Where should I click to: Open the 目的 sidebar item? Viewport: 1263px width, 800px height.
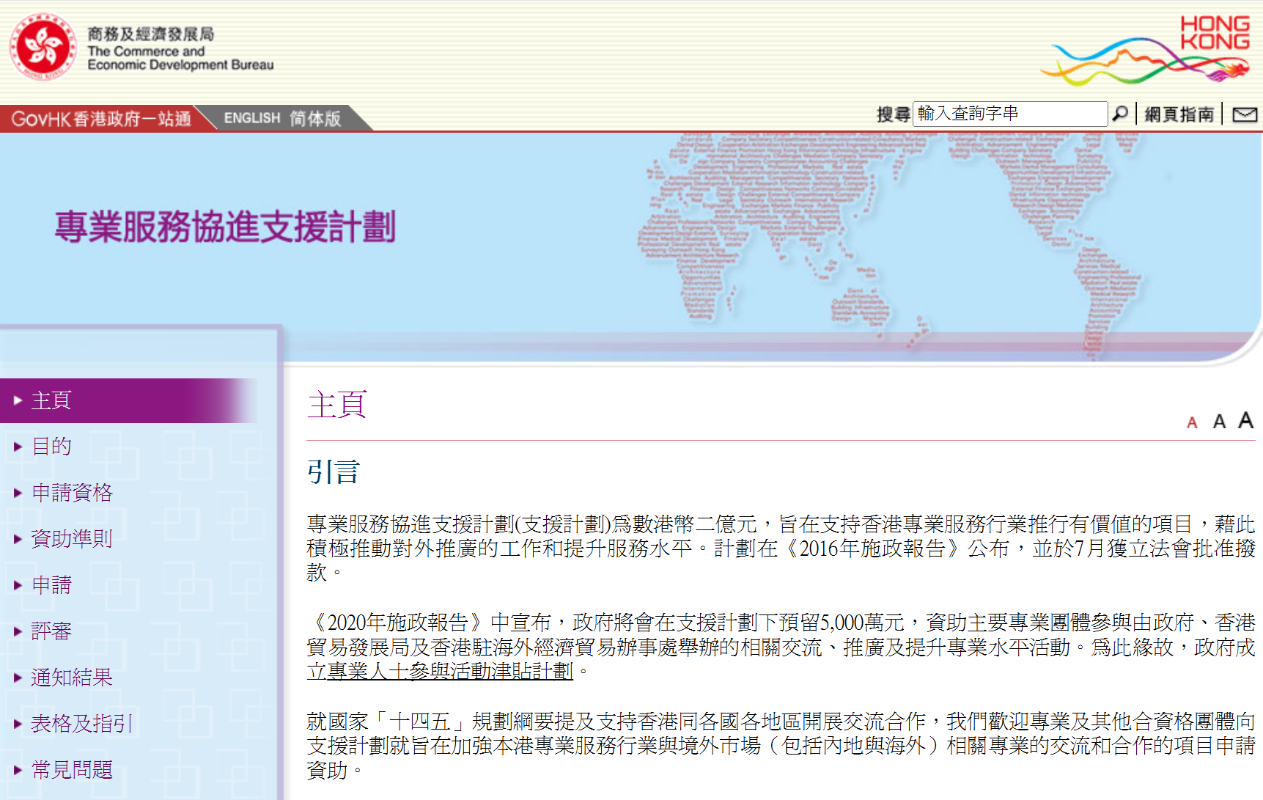pos(51,446)
